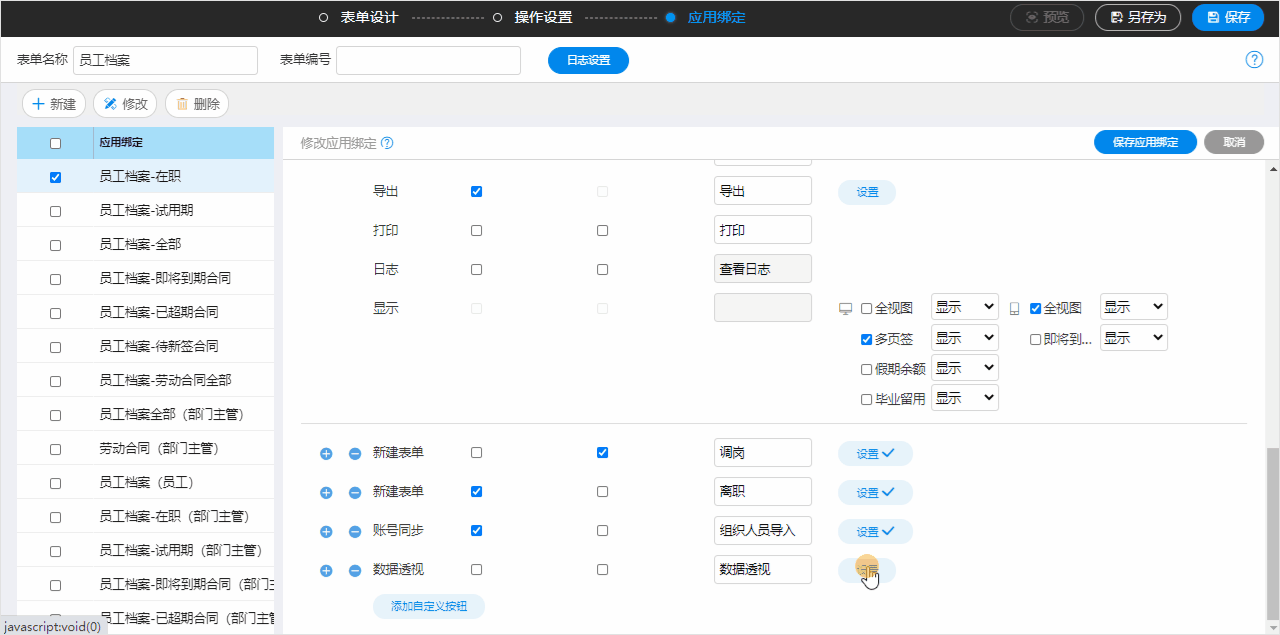Image resolution: width=1280 pixels, height=635 pixels.
Task: Click the 修改 button
Action: tap(125, 104)
